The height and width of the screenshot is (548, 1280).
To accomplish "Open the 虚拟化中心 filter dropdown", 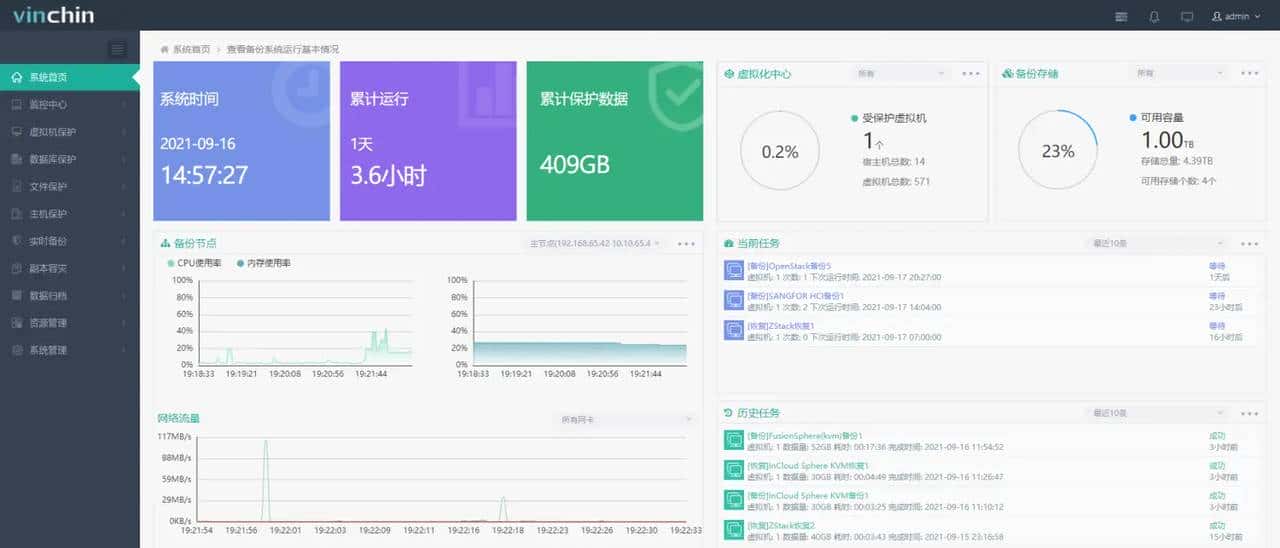I will point(900,73).
